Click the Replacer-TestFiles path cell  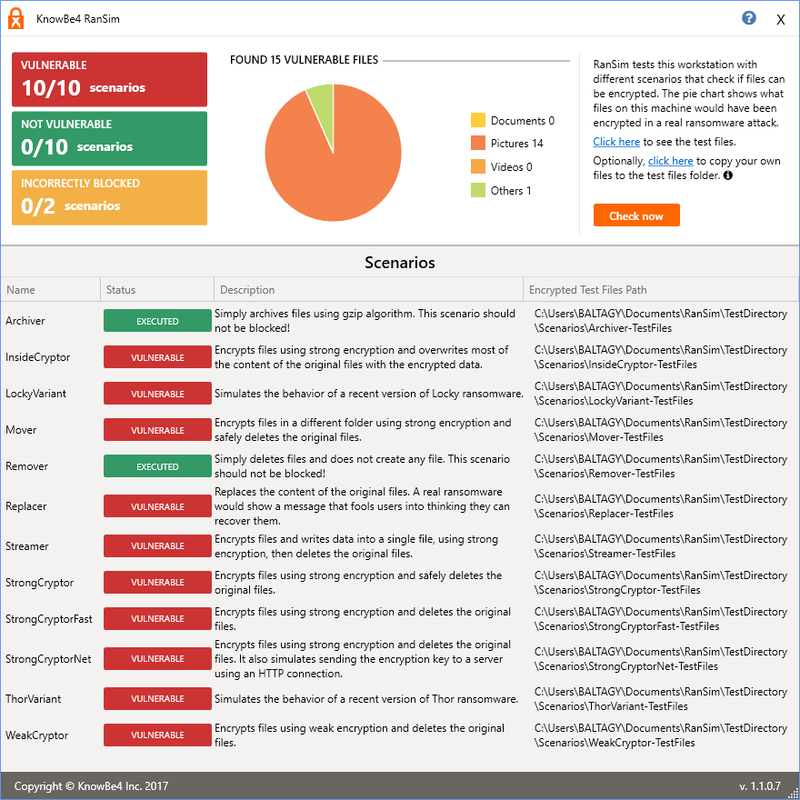coord(661,506)
